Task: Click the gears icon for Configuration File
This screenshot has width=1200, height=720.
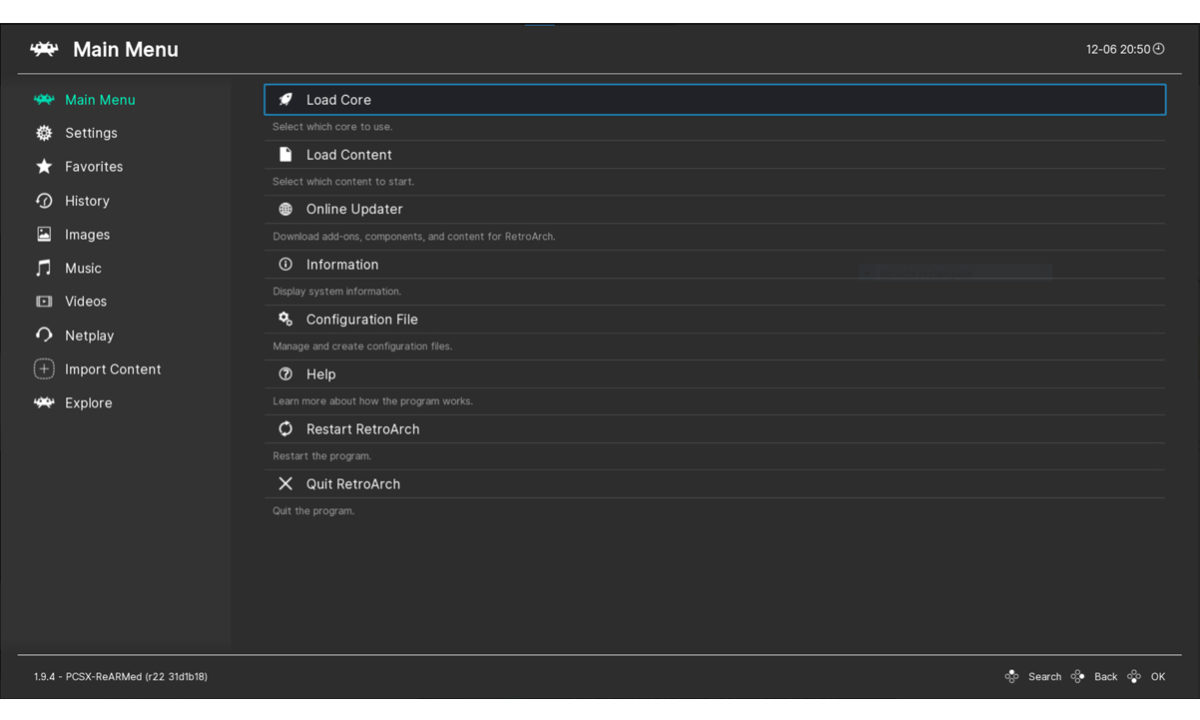Action: [x=285, y=319]
